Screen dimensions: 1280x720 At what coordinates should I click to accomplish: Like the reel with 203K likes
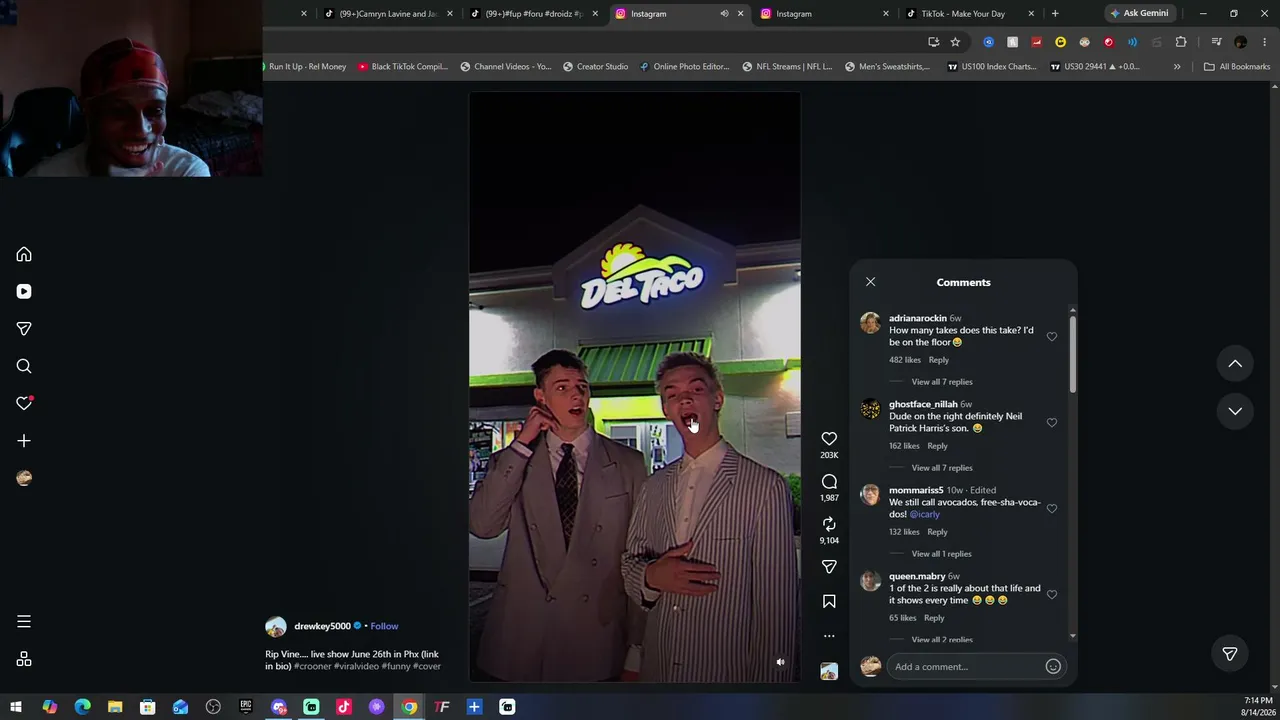point(829,439)
